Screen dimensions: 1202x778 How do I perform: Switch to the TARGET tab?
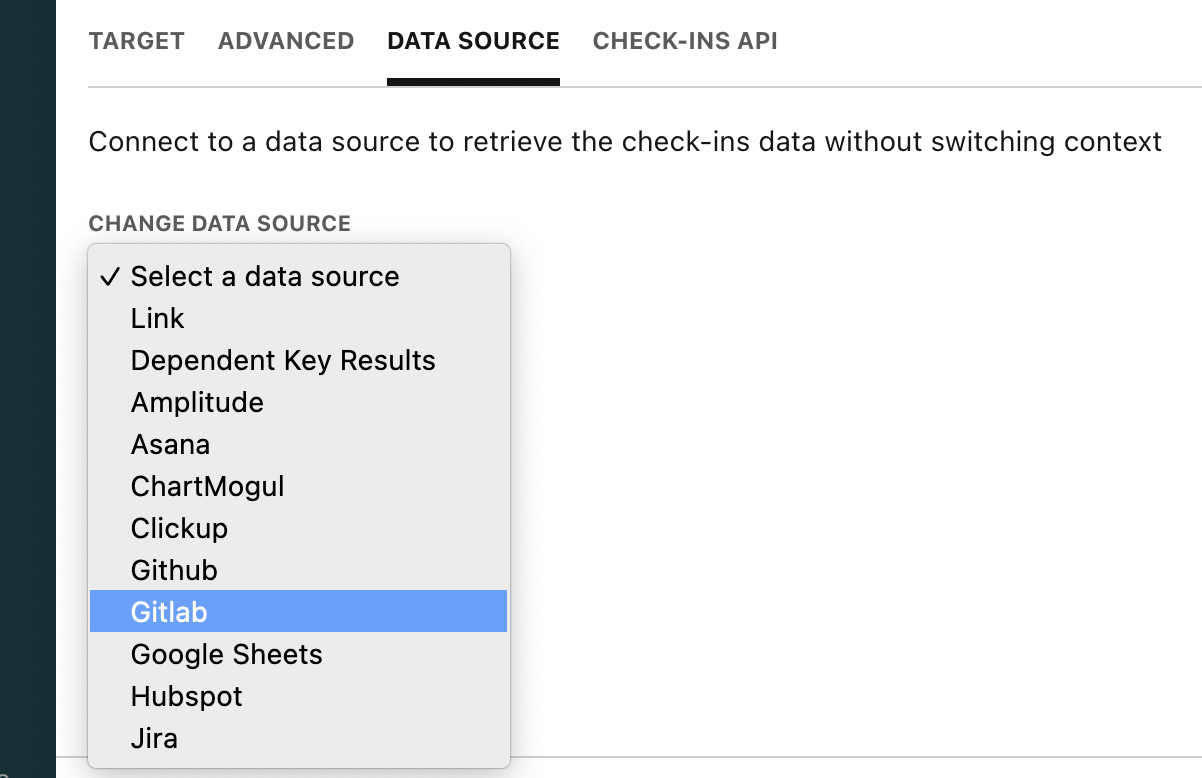136,41
